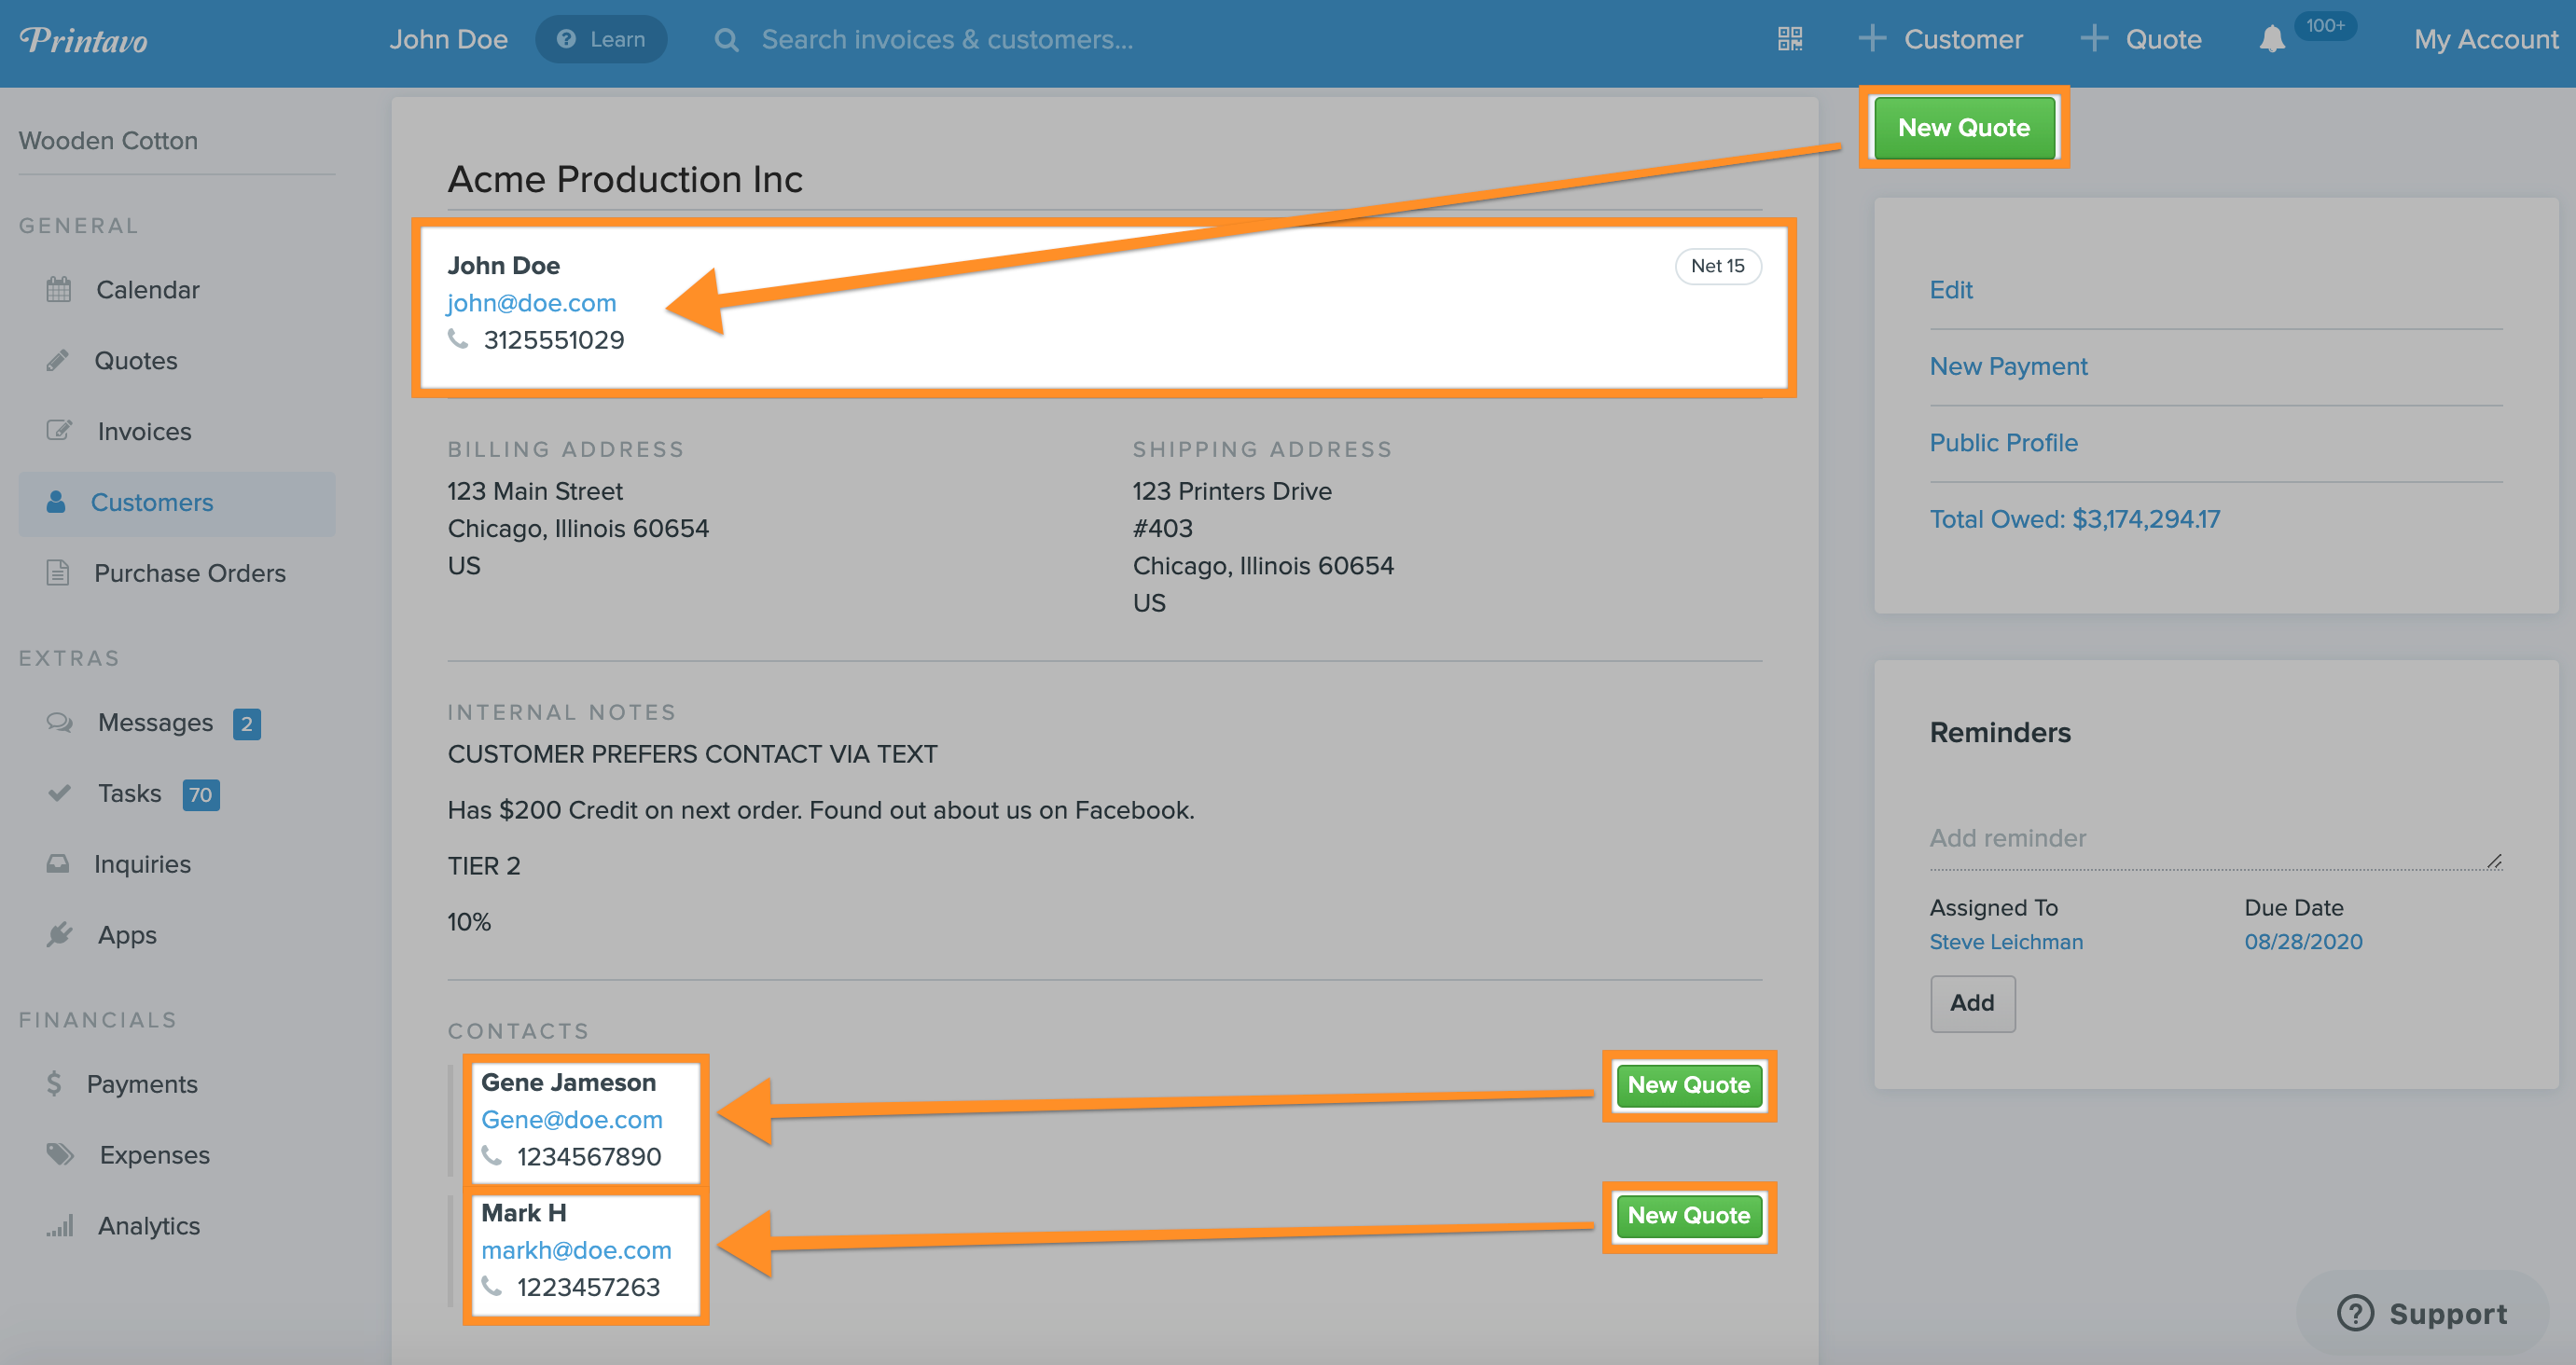This screenshot has width=2576, height=1365.
Task: Open Messages in the sidebar
Action: coord(155,723)
